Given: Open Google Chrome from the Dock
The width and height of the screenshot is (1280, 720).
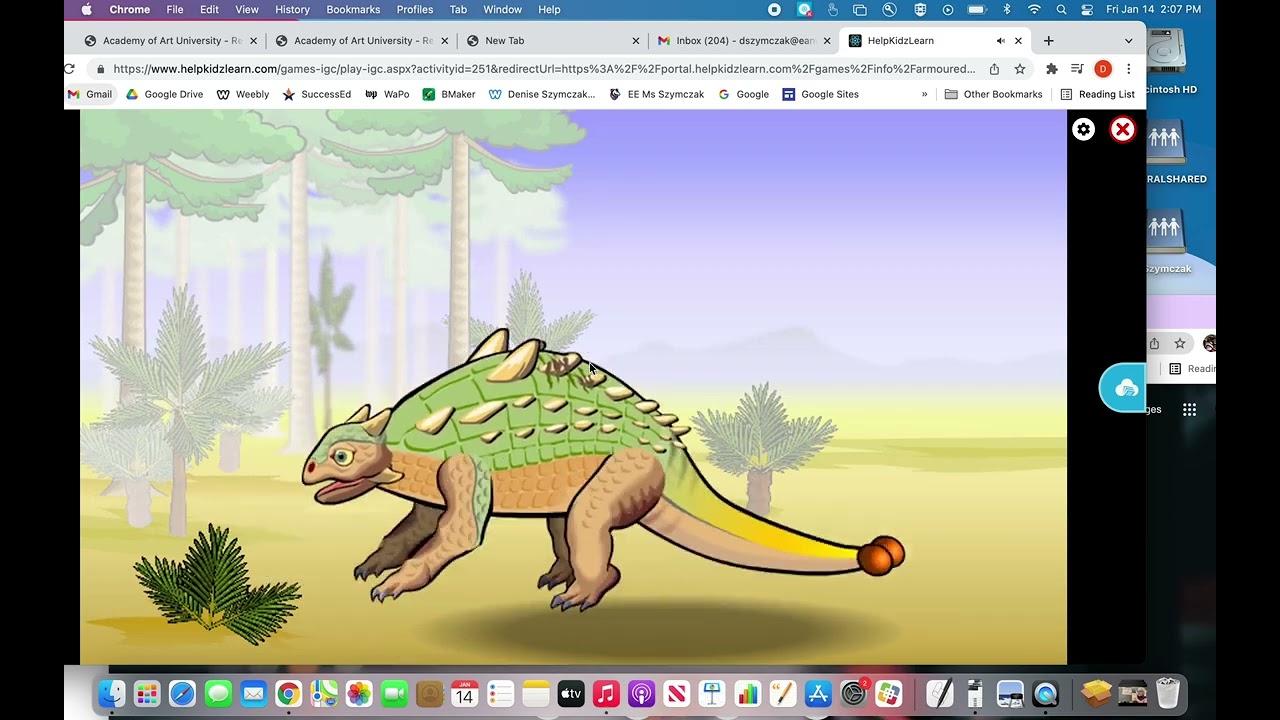Looking at the screenshot, I should (x=288, y=693).
